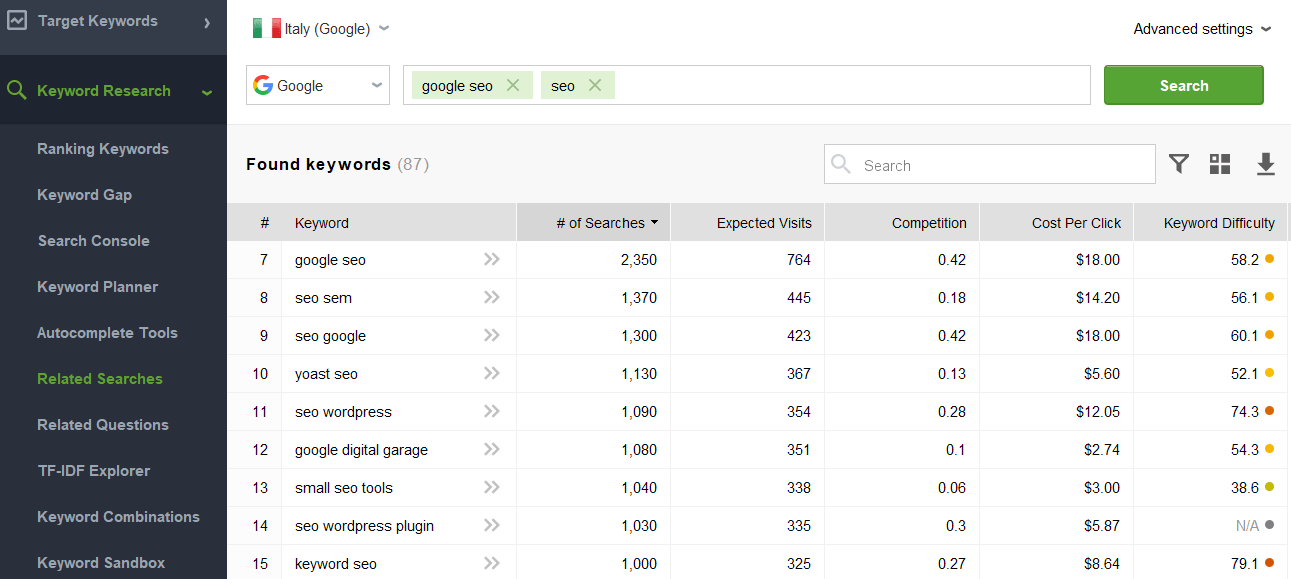Click the Keyword column header
1291x579 pixels.
[399, 223]
